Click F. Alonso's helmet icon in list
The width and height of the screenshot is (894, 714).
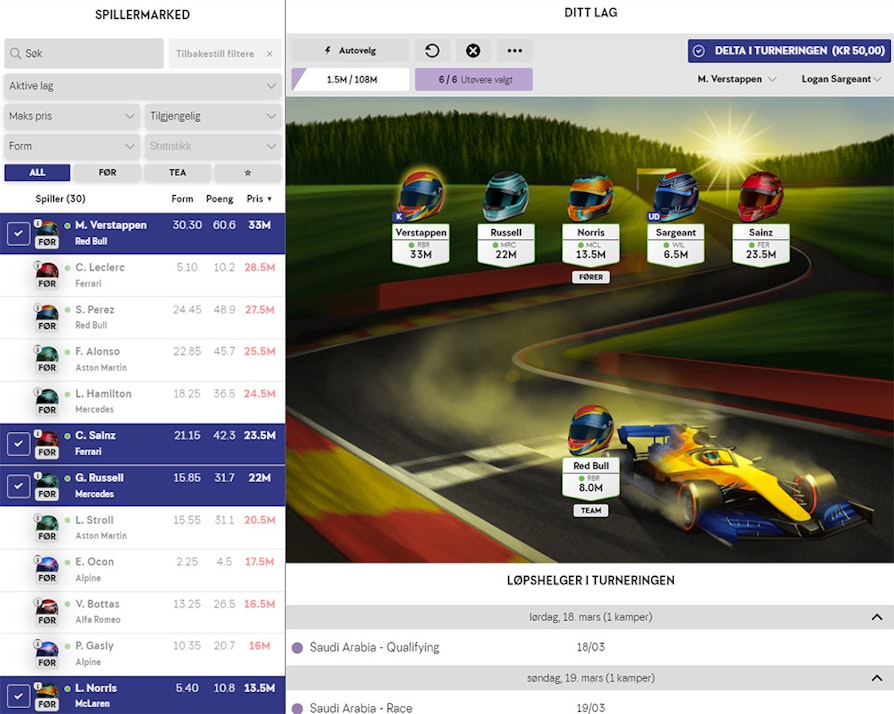click(47, 354)
